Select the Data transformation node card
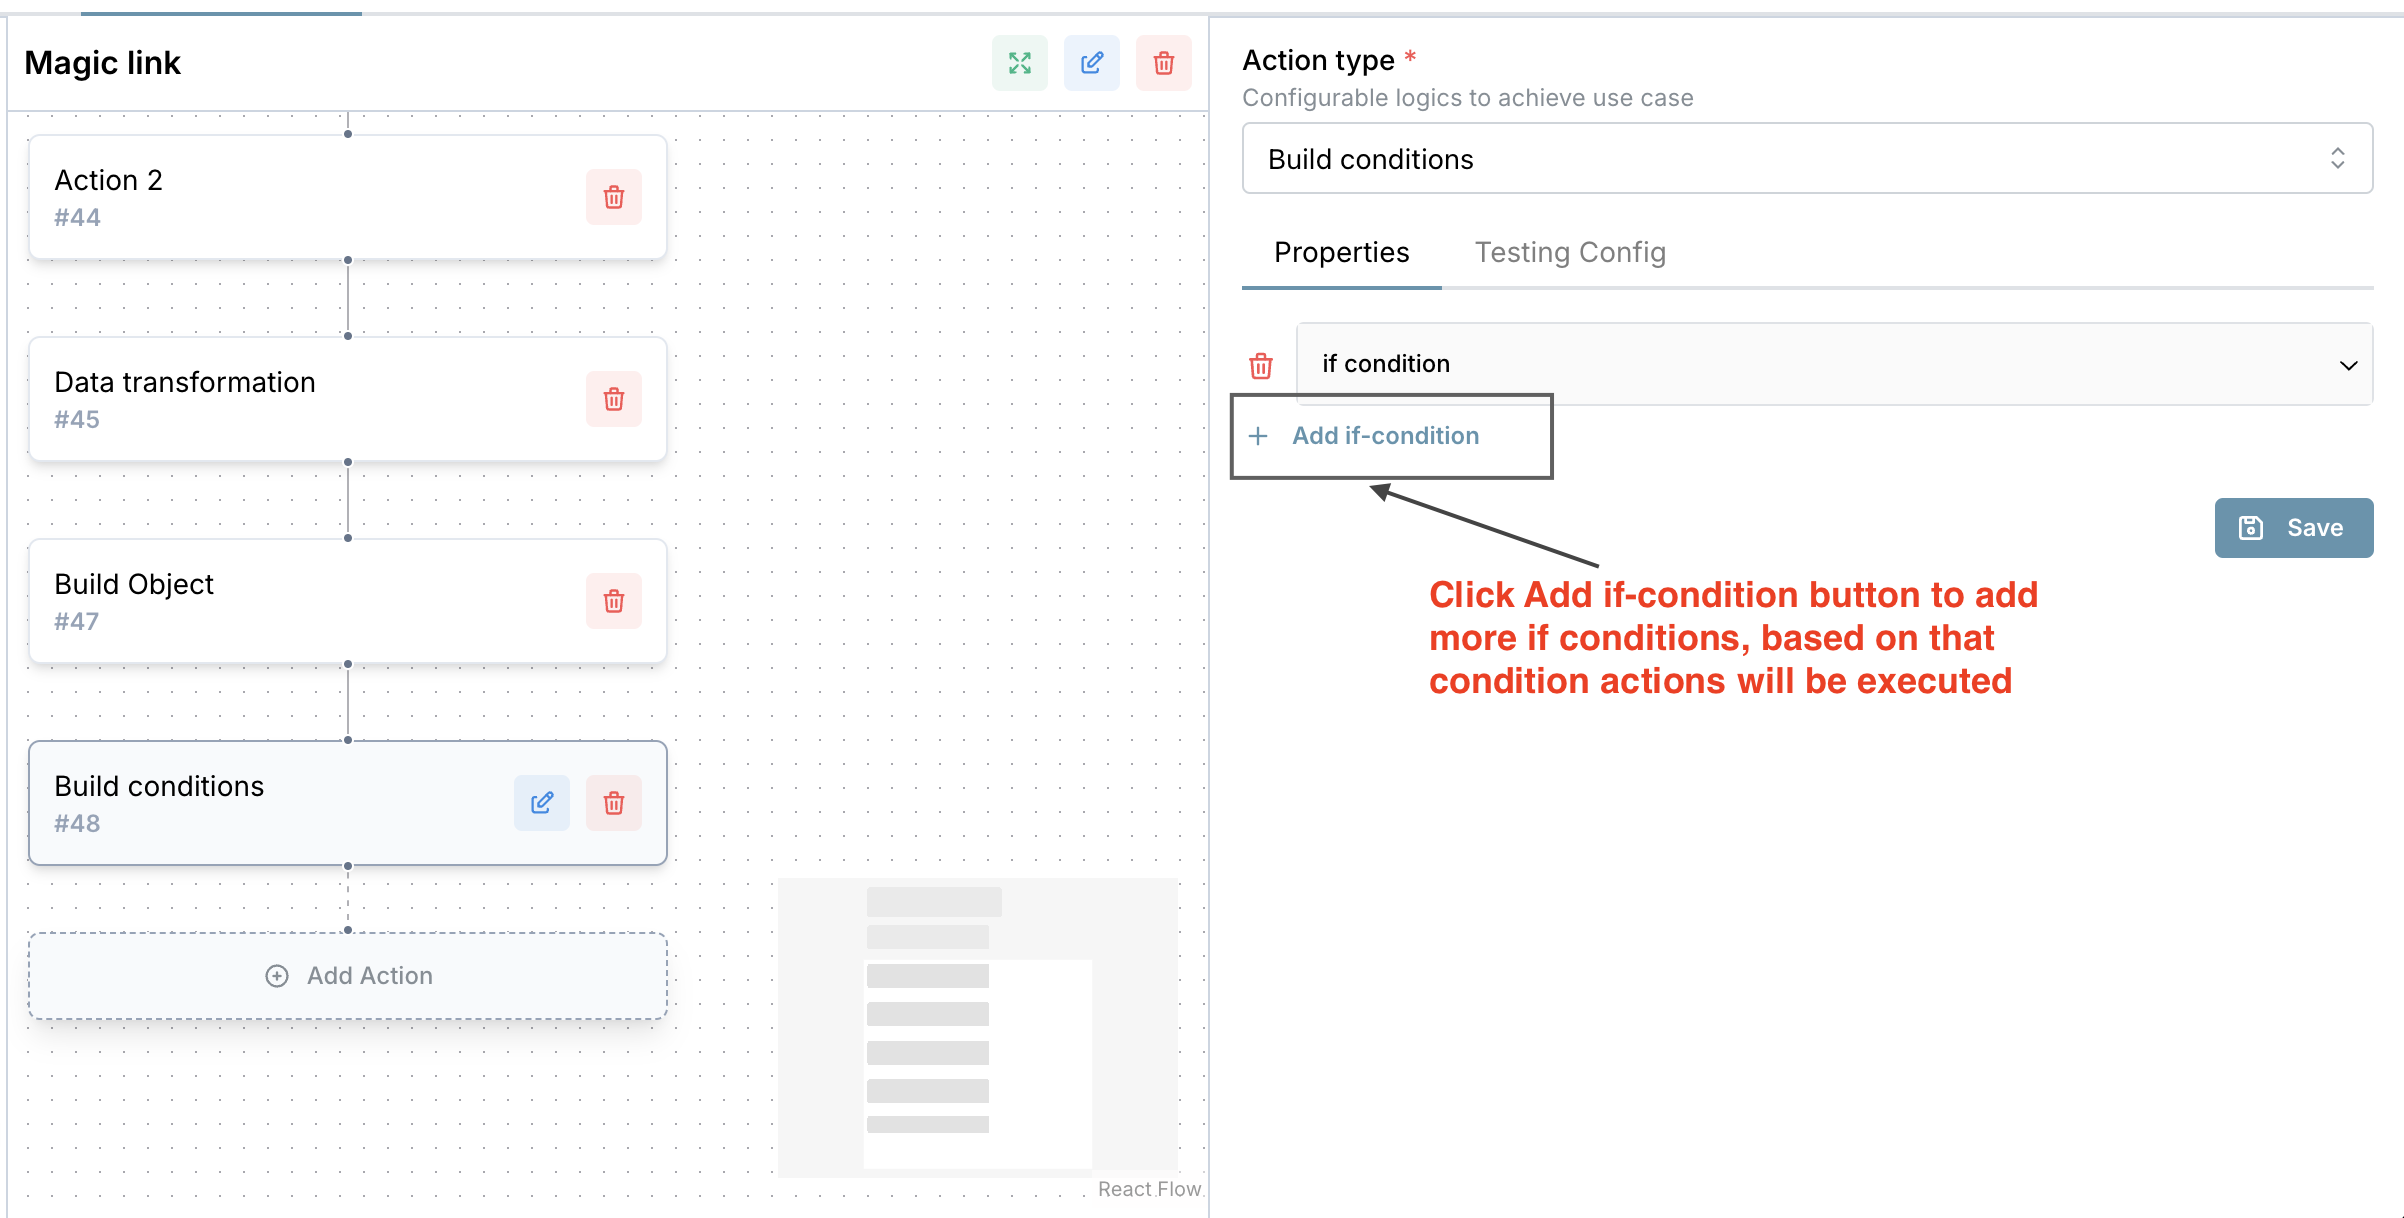This screenshot has width=2404, height=1218. click(300, 399)
